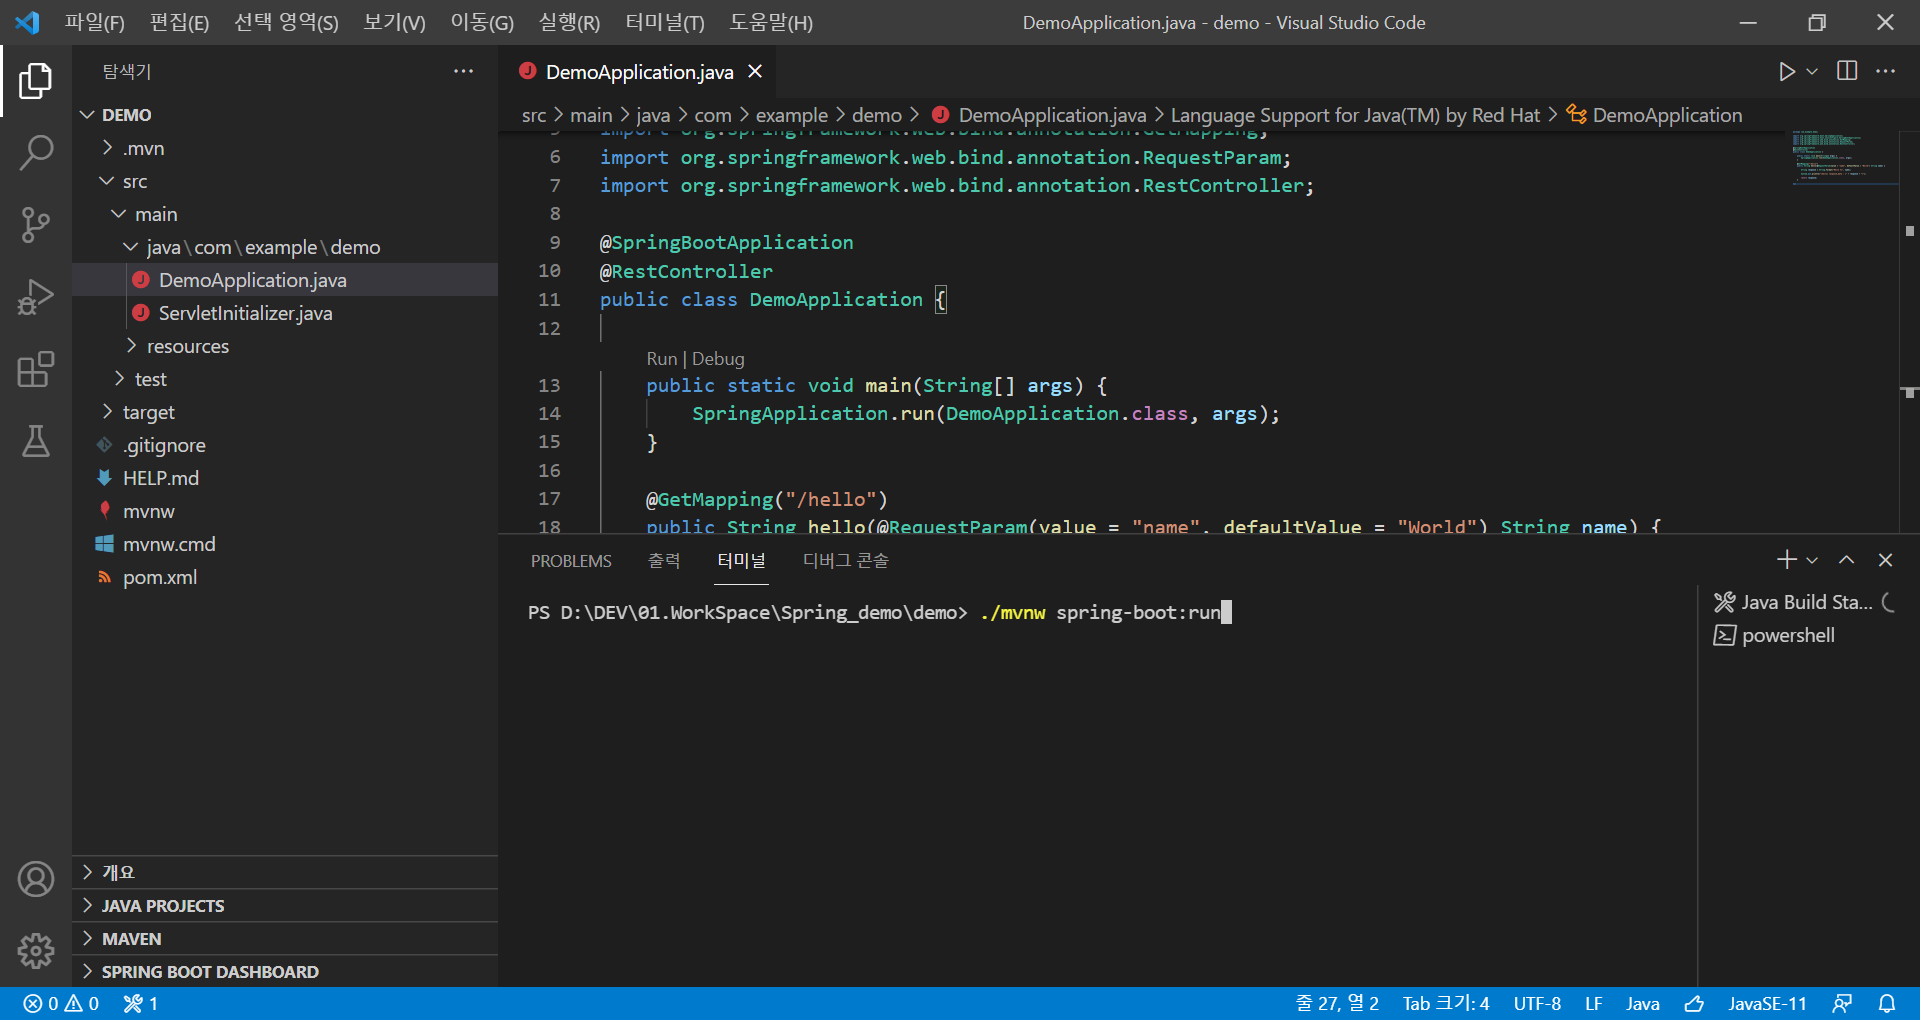Expand the JAVA PROJECTS section
This screenshot has width=1920, height=1020.
tap(285, 905)
